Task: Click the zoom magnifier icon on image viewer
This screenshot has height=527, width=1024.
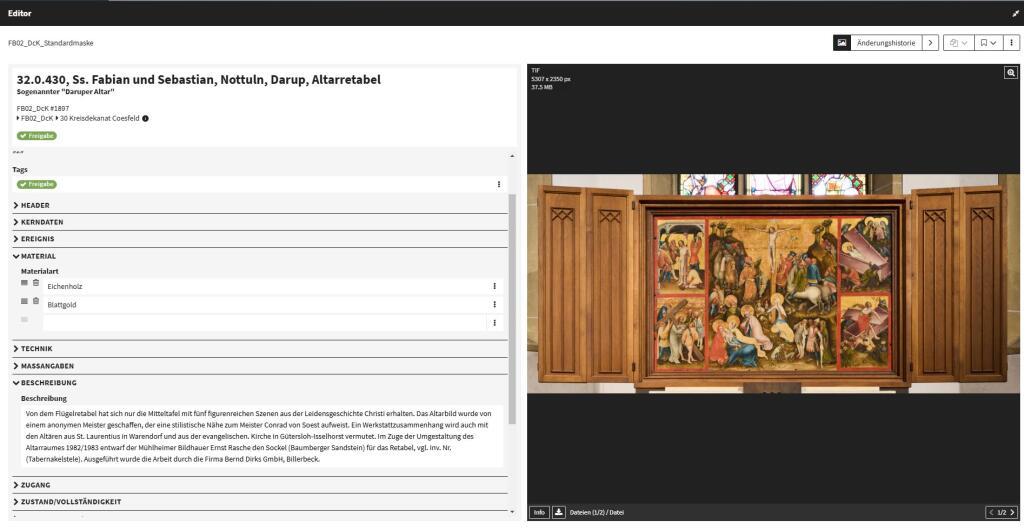Action: pos(1010,73)
